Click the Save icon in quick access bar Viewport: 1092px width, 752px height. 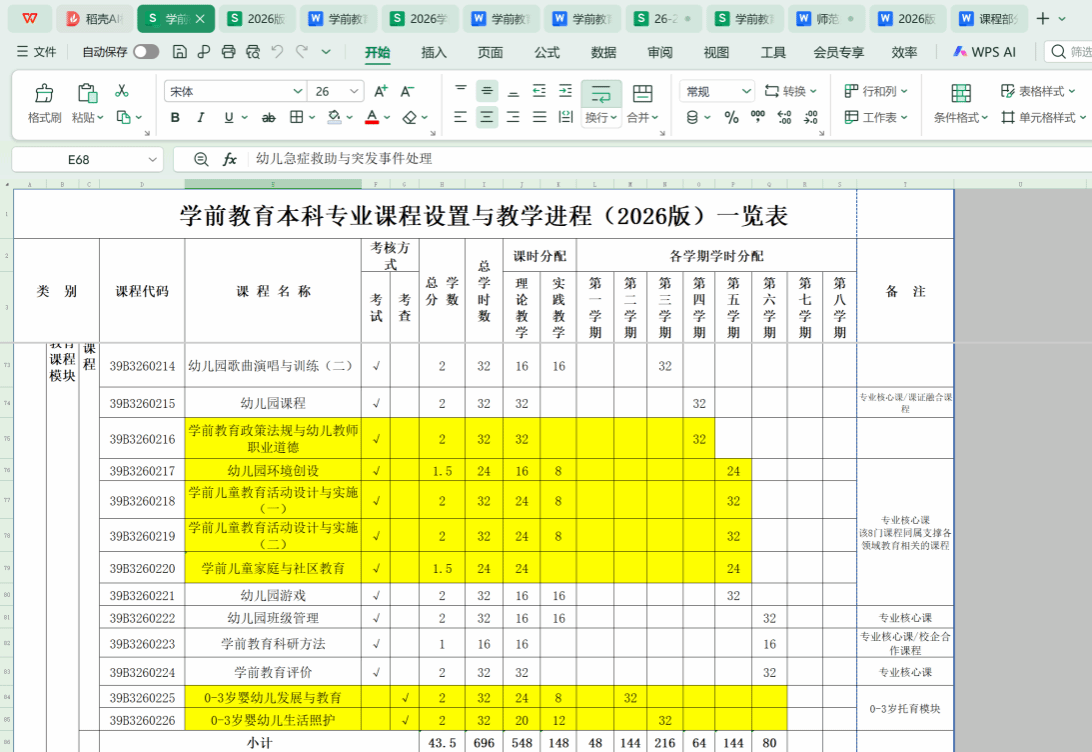180,52
